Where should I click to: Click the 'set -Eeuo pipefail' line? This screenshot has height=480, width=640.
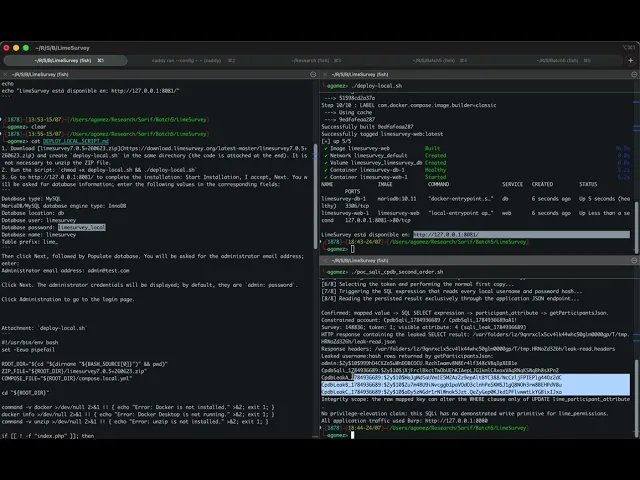28,350
